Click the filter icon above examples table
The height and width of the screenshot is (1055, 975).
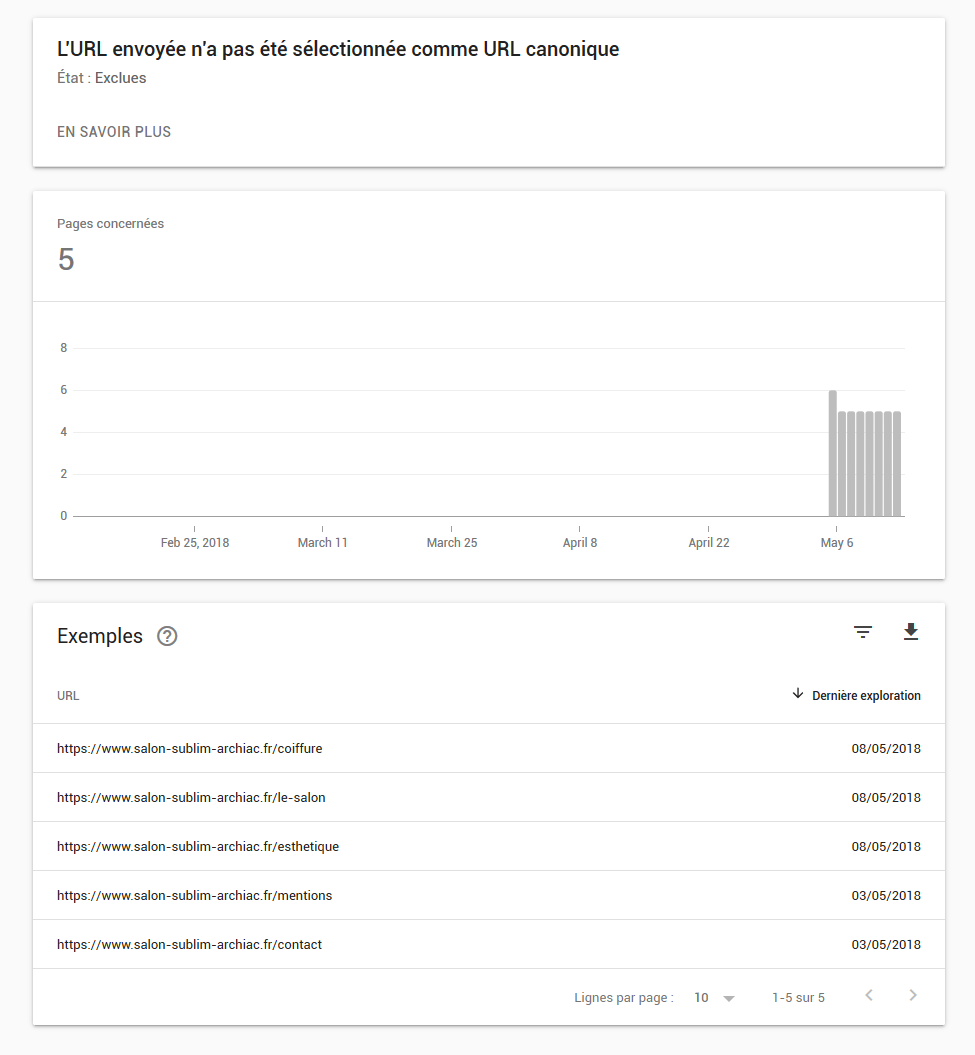(x=863, y=632)
